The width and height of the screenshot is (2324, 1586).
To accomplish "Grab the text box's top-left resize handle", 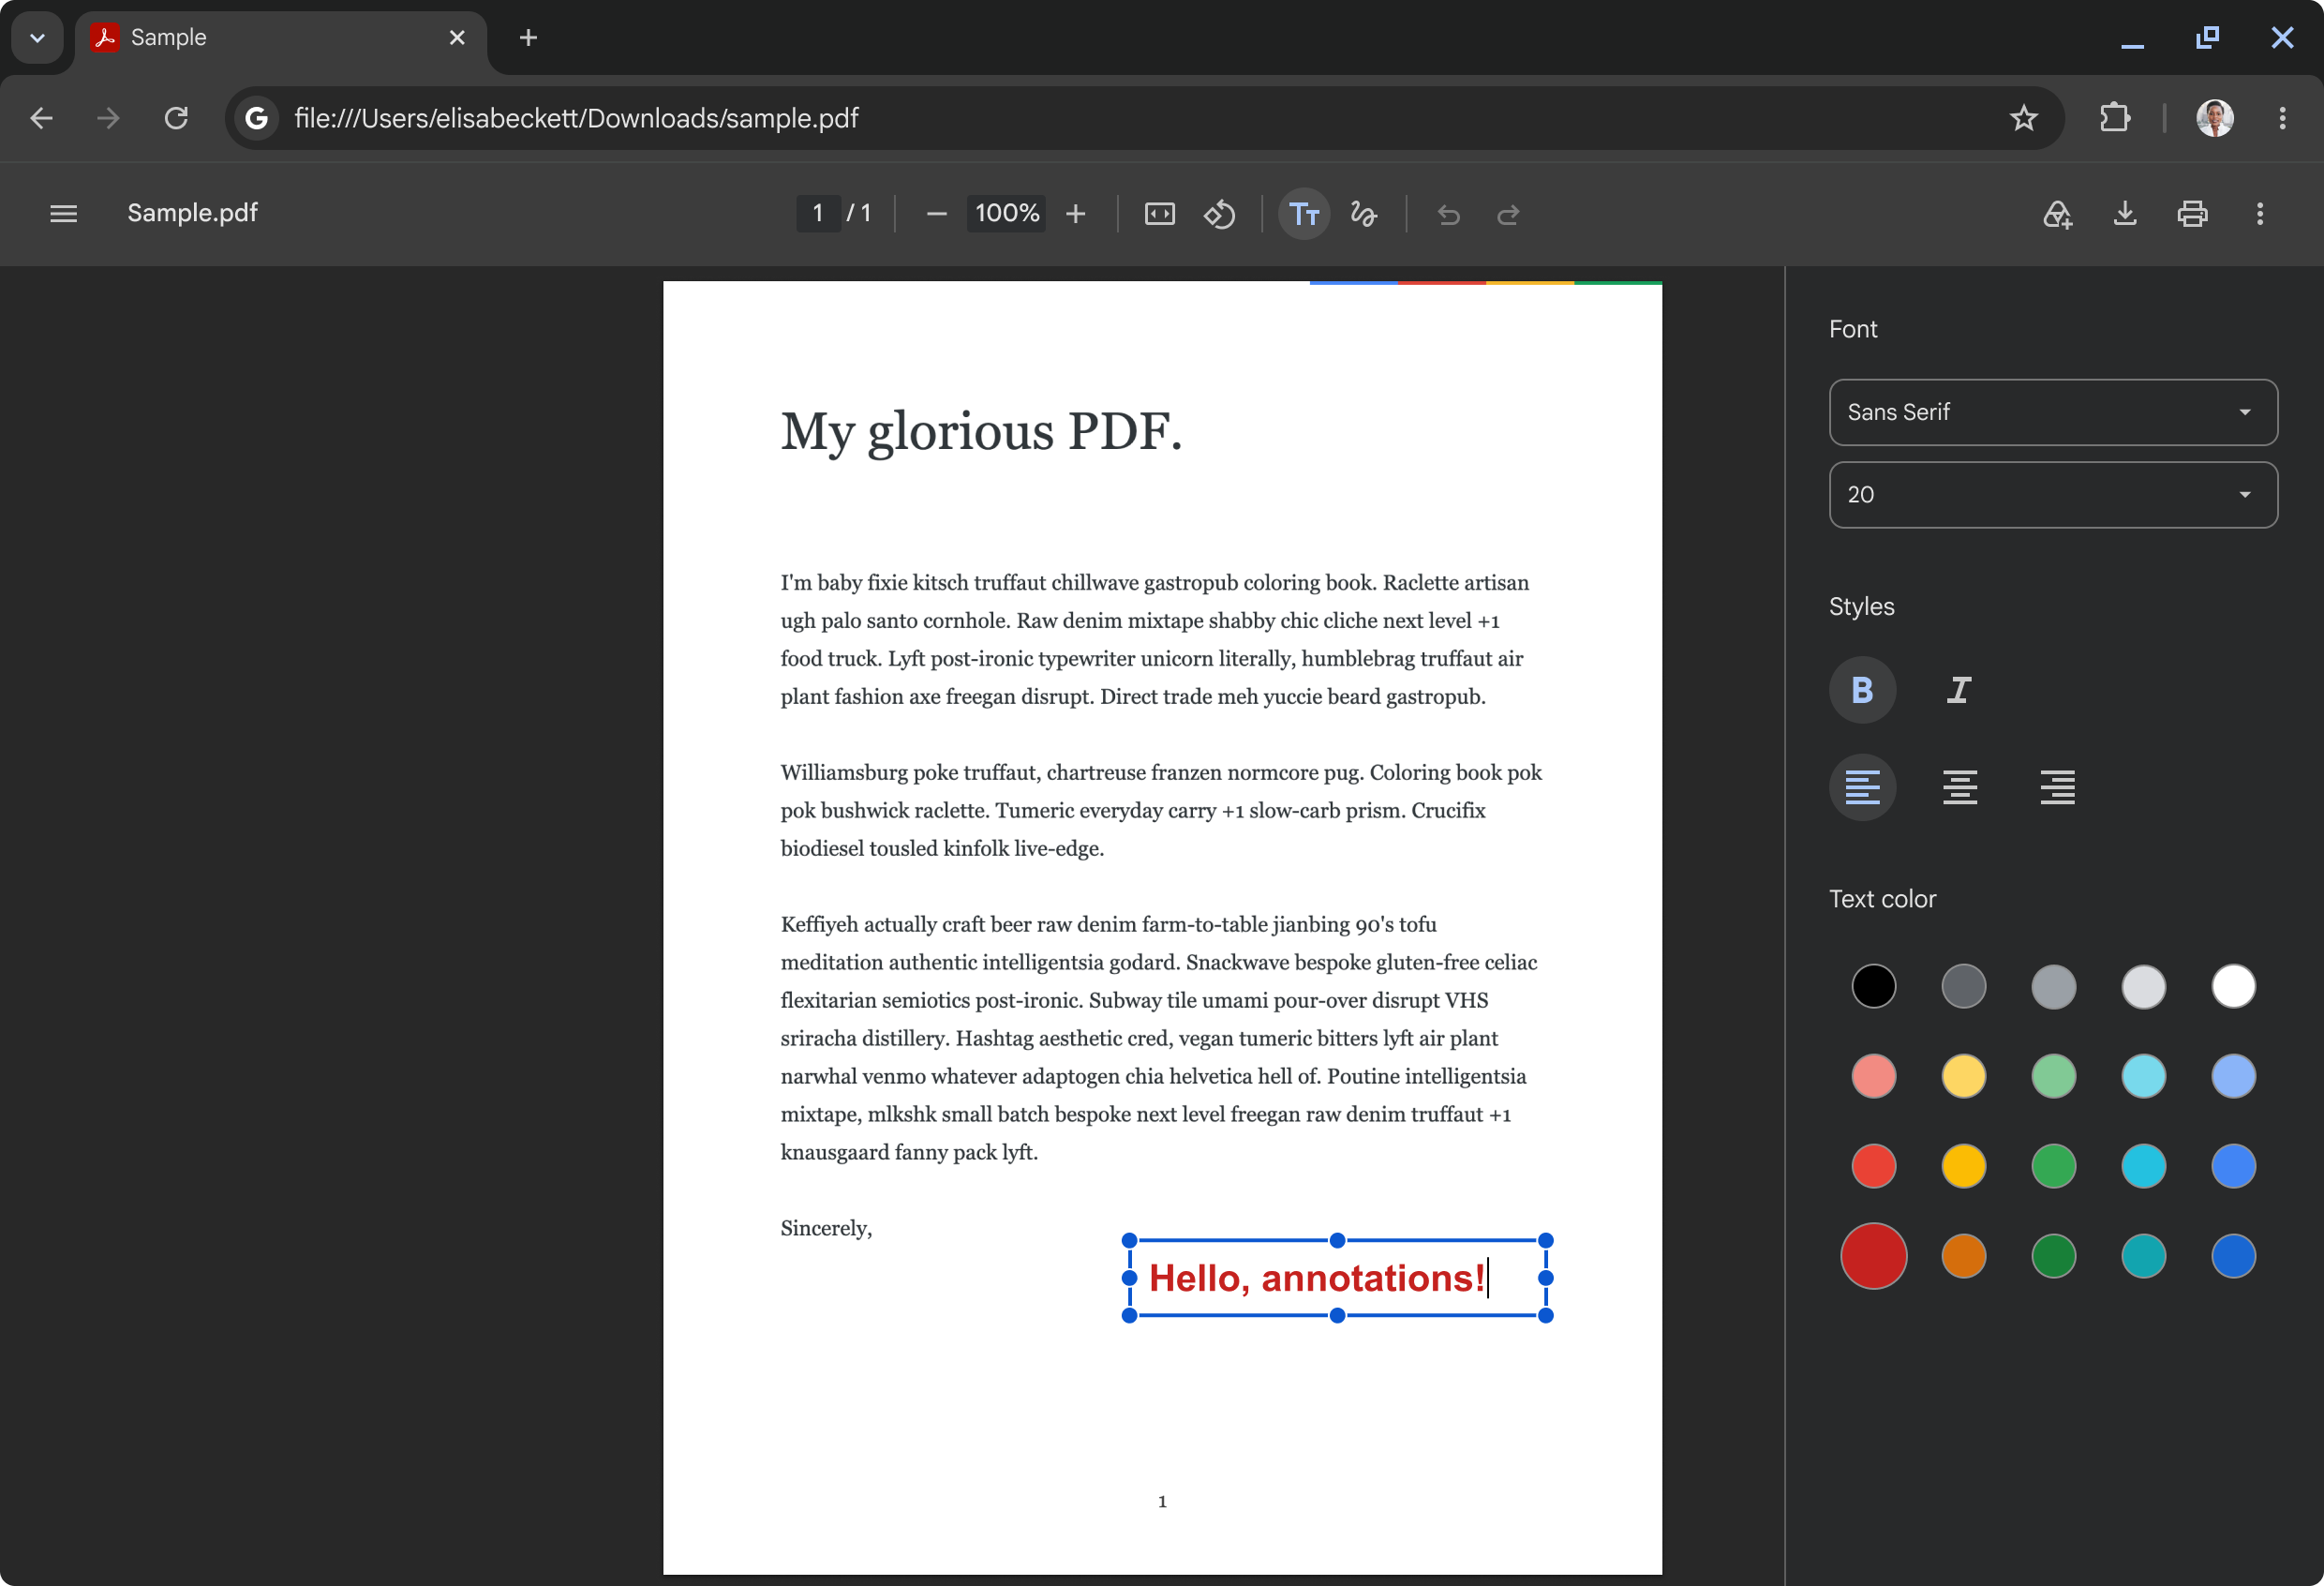I will click(x=1129, y=1240).
